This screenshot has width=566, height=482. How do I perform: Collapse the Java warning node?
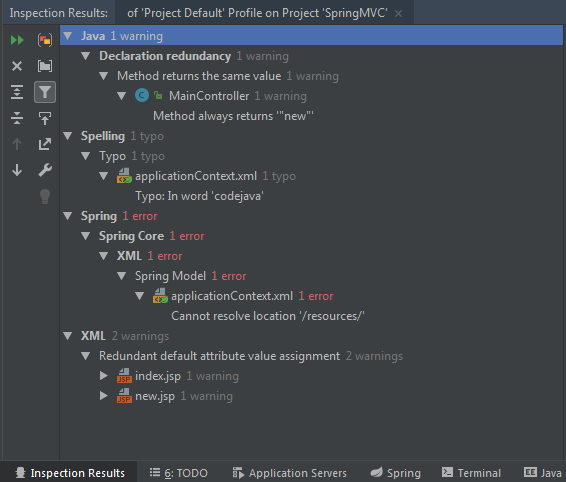coord(68,36)
